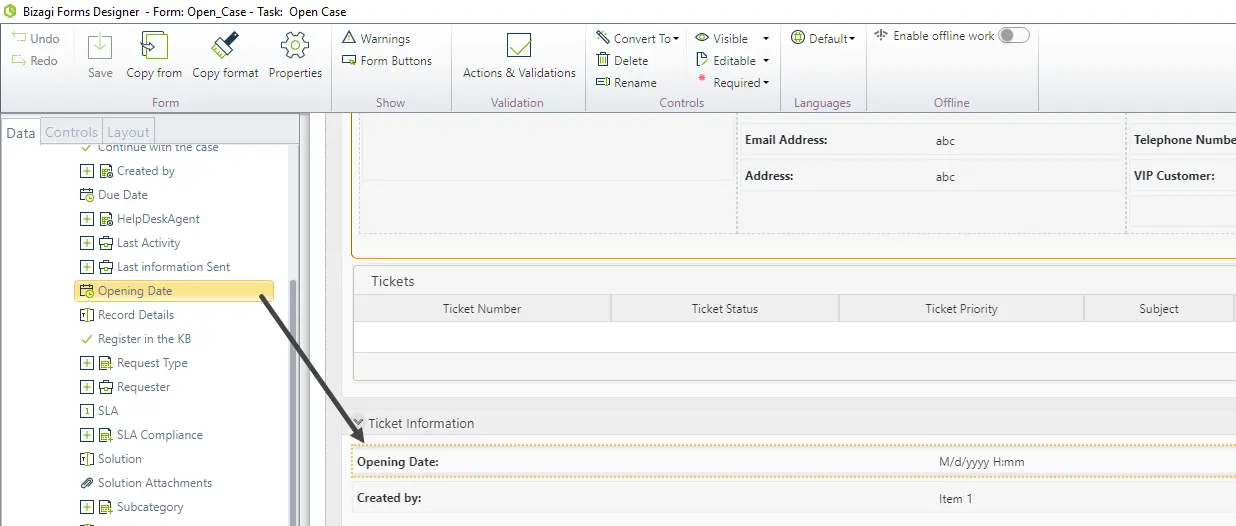The height and width of the screenshot is (526, 1236).
Task: Click the SLA Compliance entity icon
Action: click(106, 435)
